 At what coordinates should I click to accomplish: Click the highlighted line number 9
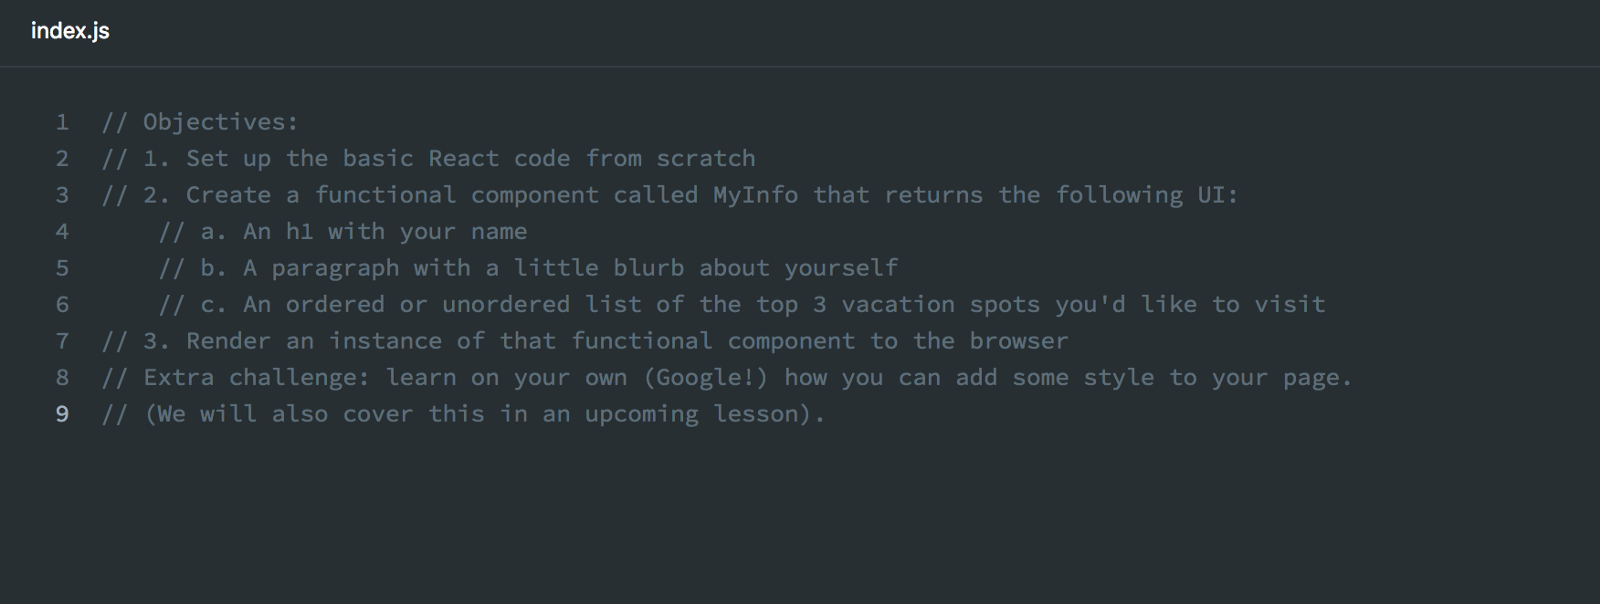[x=62, y=414]
